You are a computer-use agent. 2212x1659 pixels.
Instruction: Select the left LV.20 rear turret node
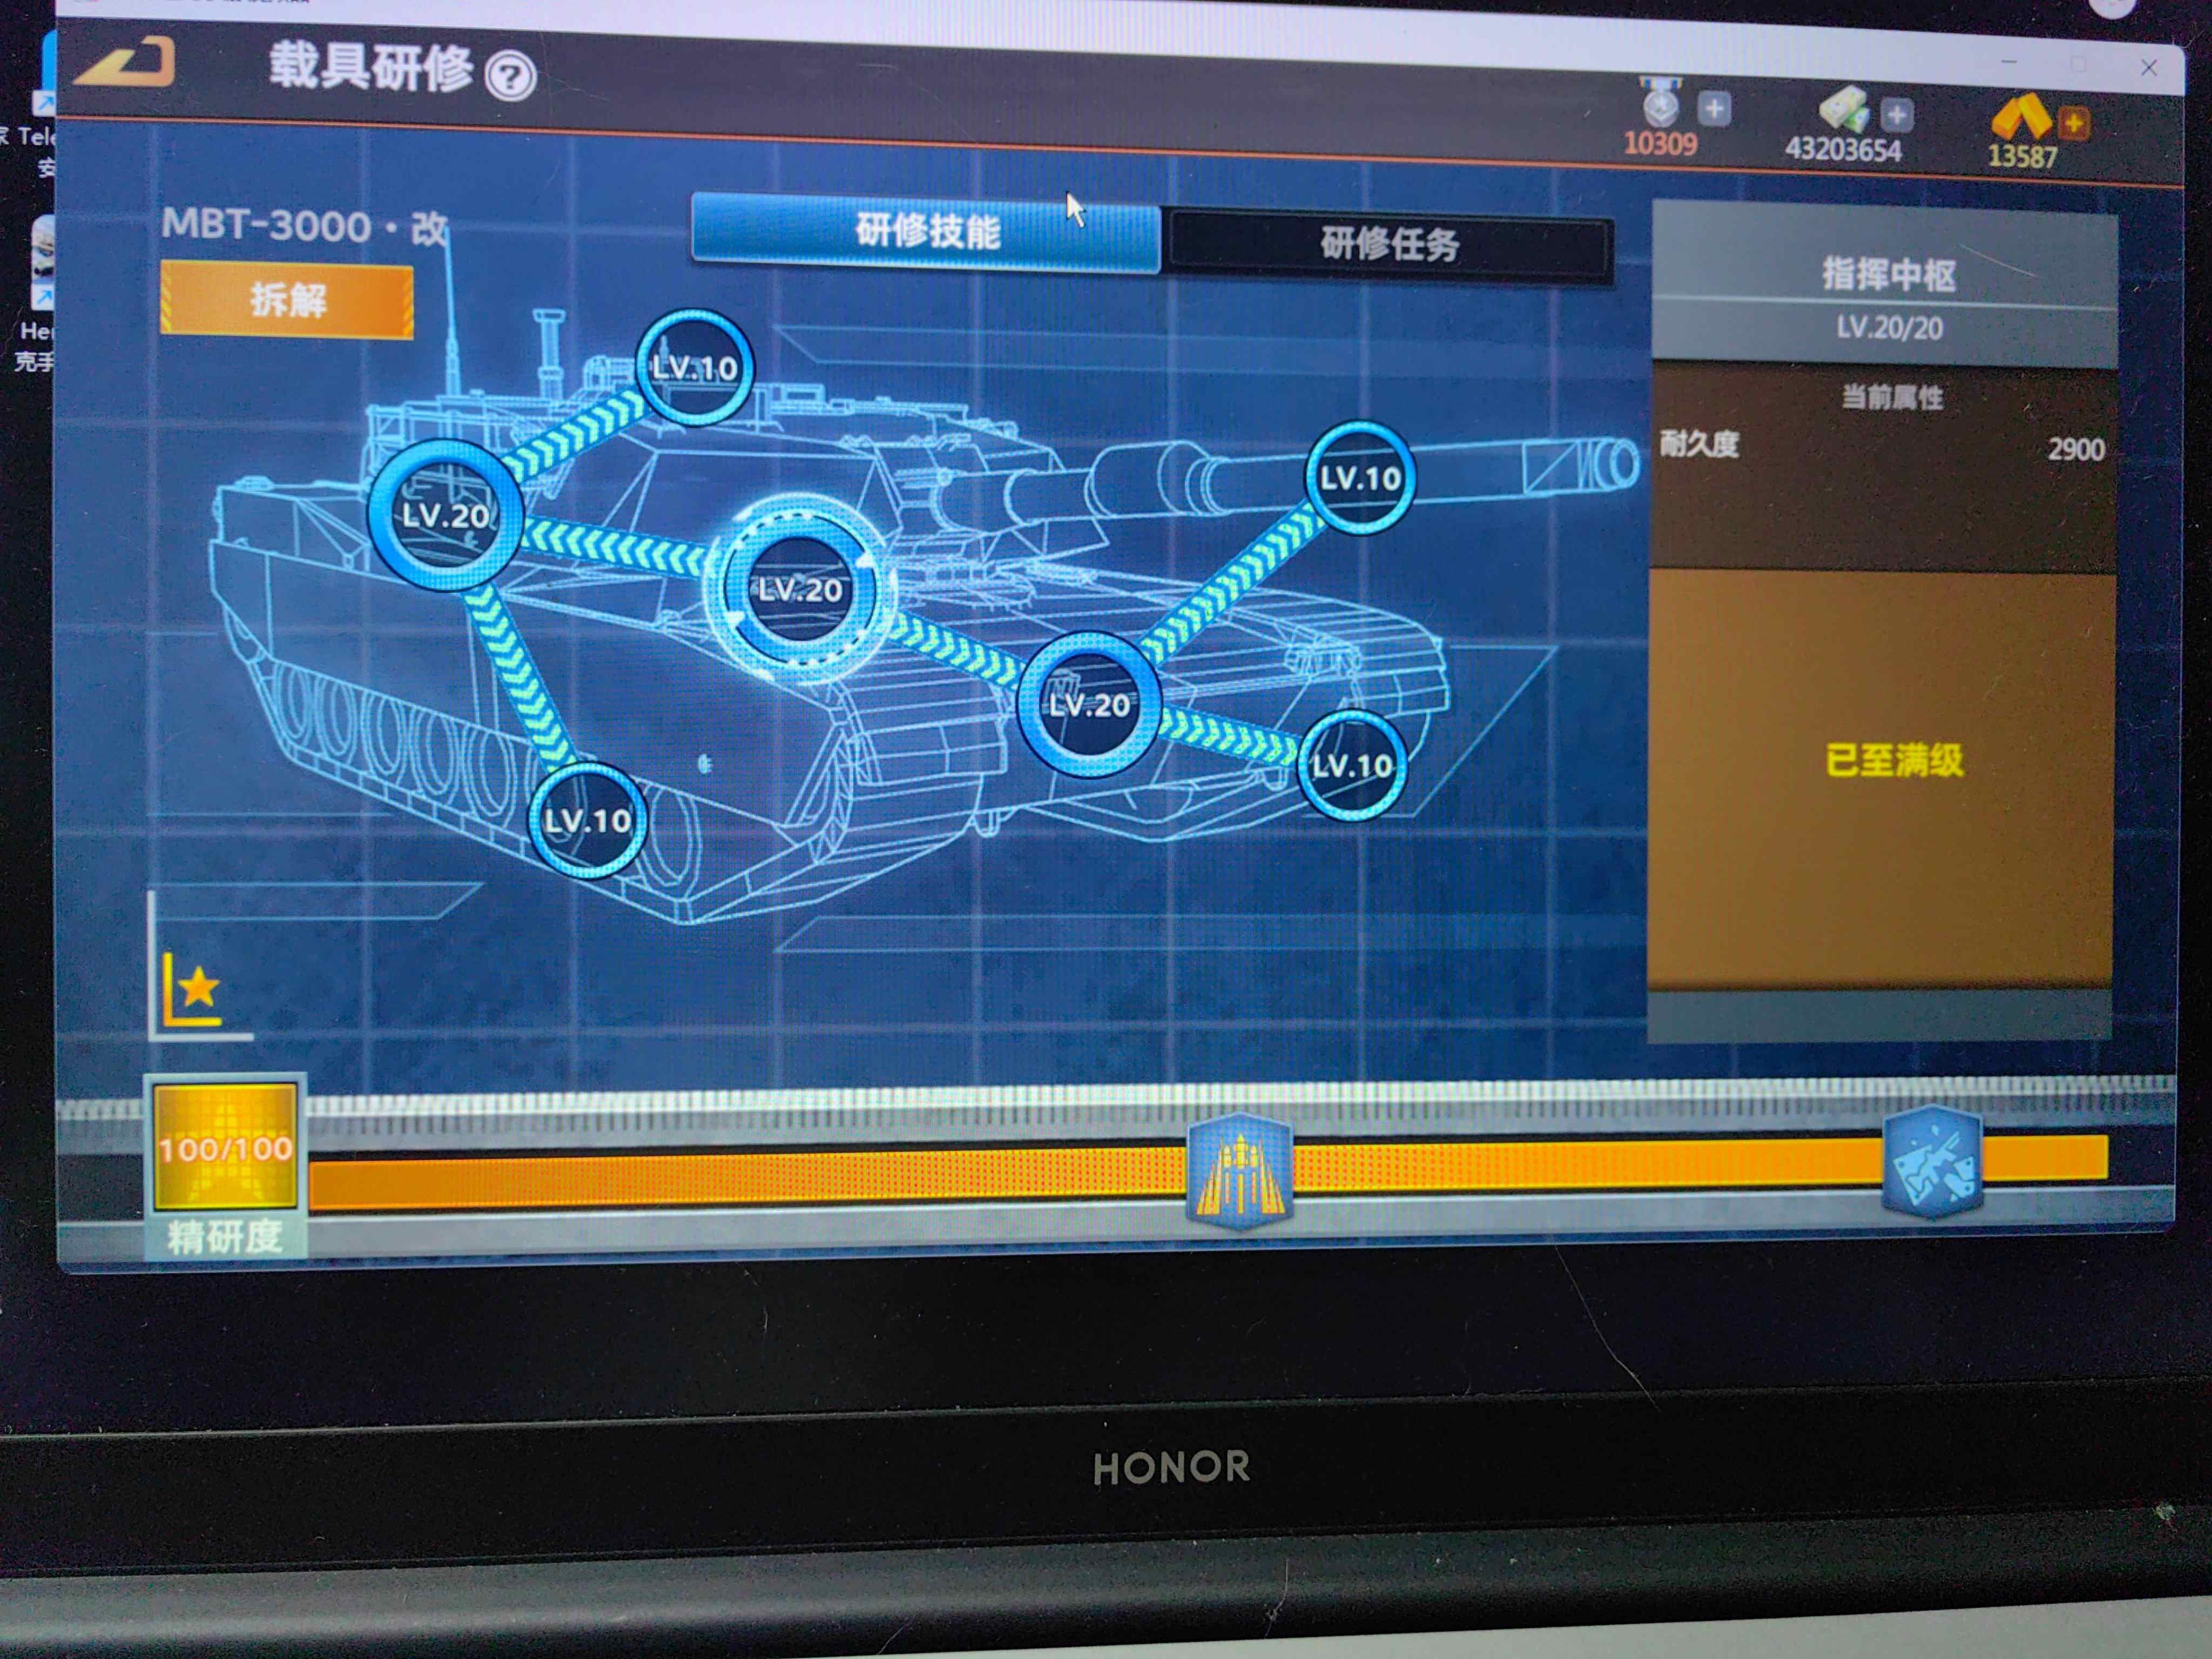(x=445, y=514)
